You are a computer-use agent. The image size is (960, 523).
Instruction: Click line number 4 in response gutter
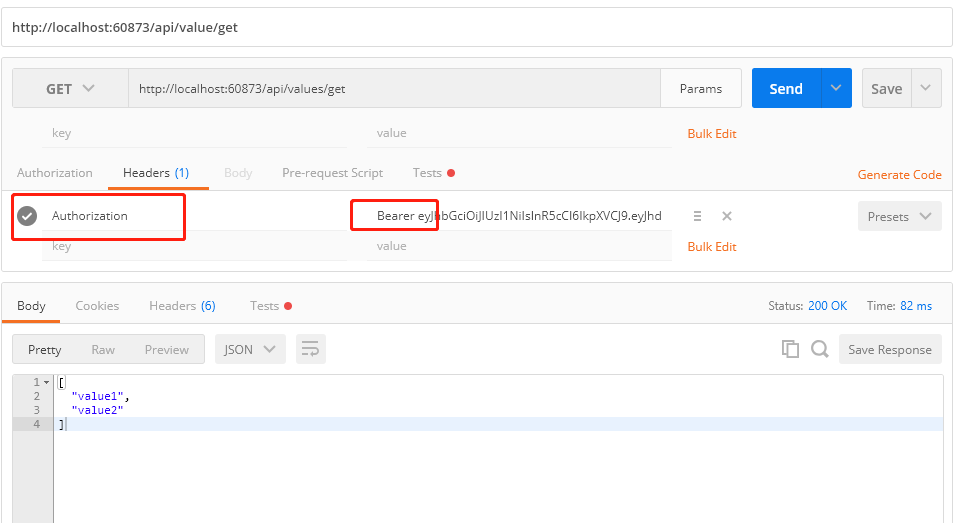point(37,424)
